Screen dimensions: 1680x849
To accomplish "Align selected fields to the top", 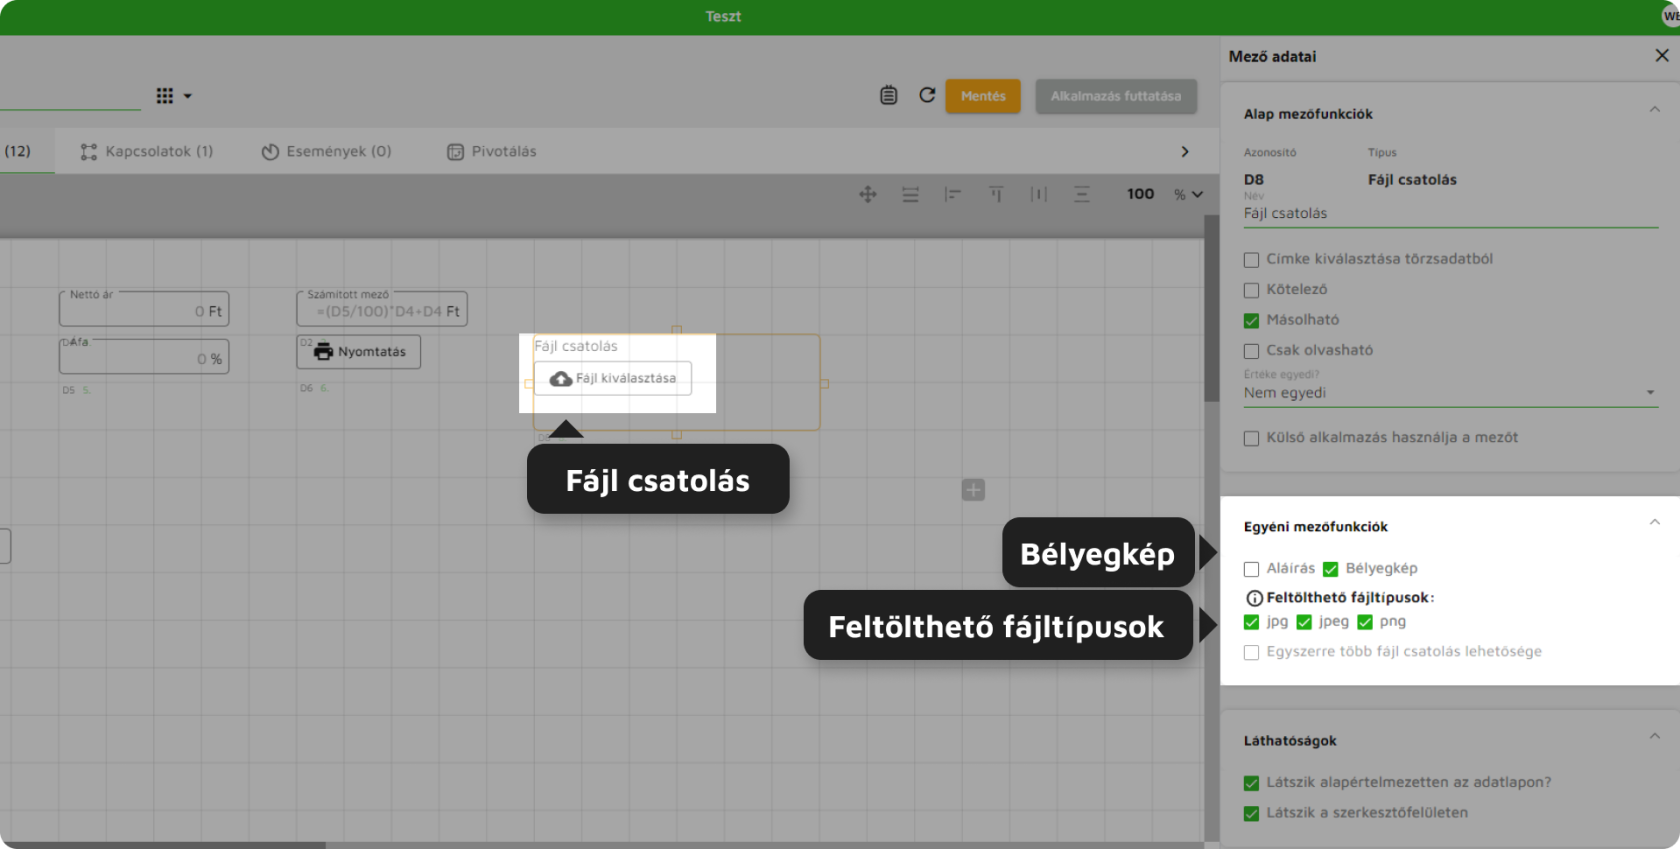I will pyautogui.click(x=996, y=194).
